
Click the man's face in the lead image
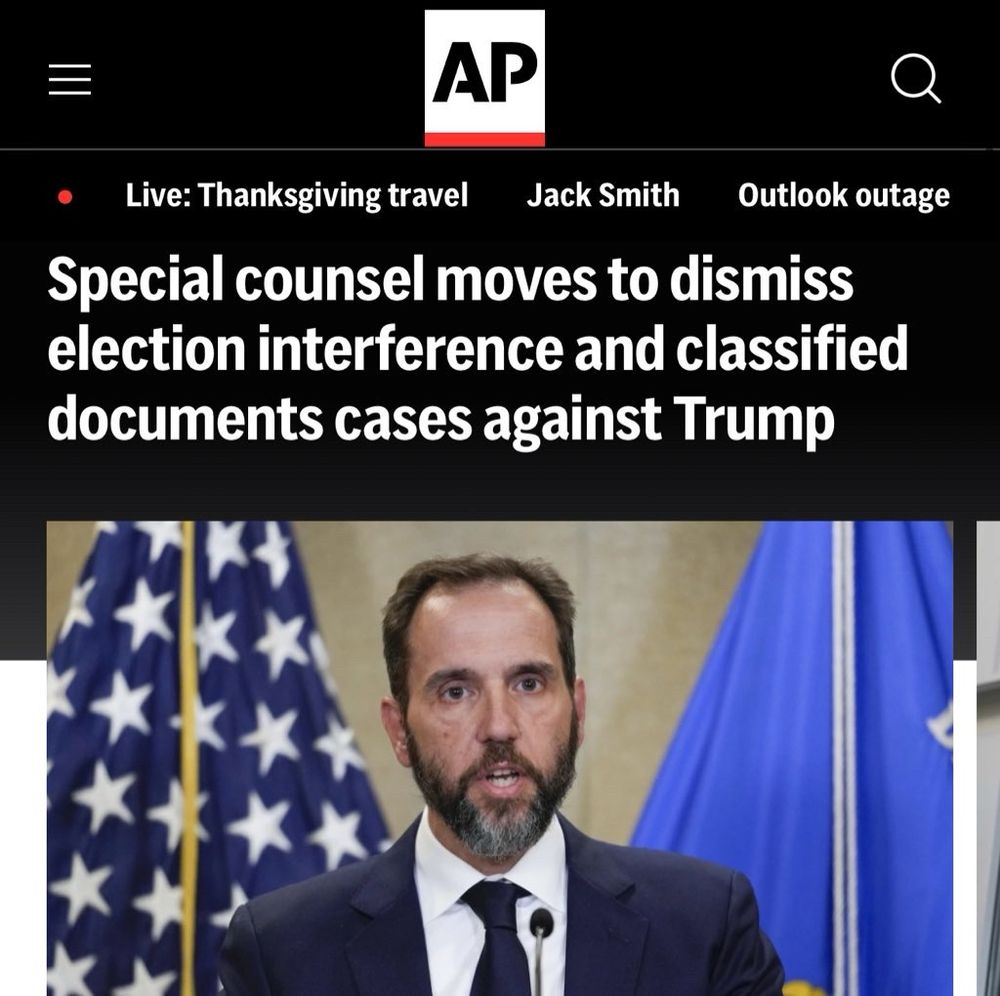pos(490,701)
